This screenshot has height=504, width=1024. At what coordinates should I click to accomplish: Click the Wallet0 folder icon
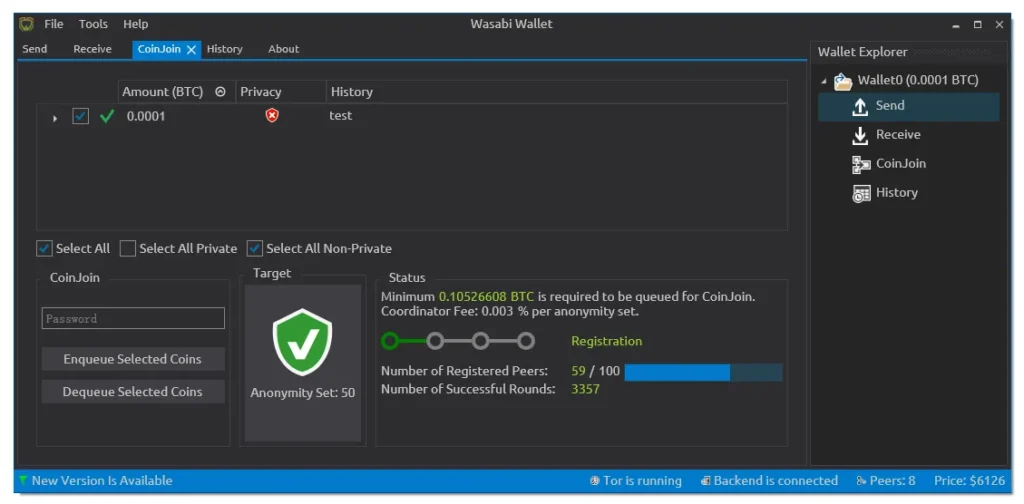pyautogui.click(x=843, y=80)
